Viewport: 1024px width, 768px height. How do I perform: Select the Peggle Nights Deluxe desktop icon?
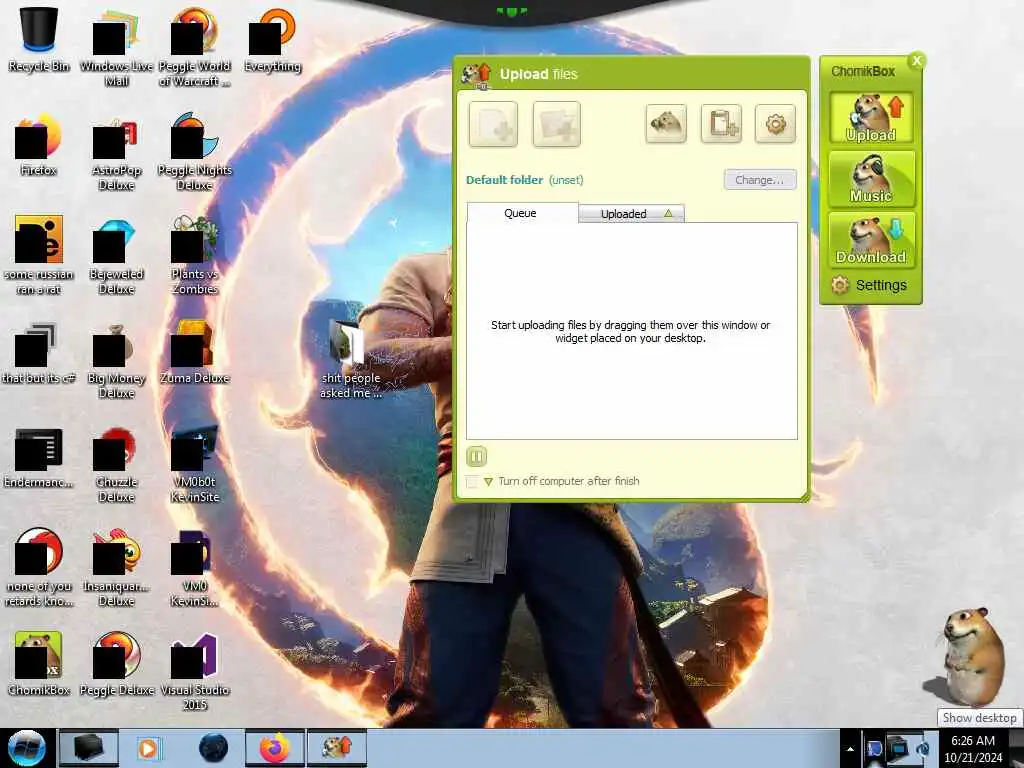[195, 152]
